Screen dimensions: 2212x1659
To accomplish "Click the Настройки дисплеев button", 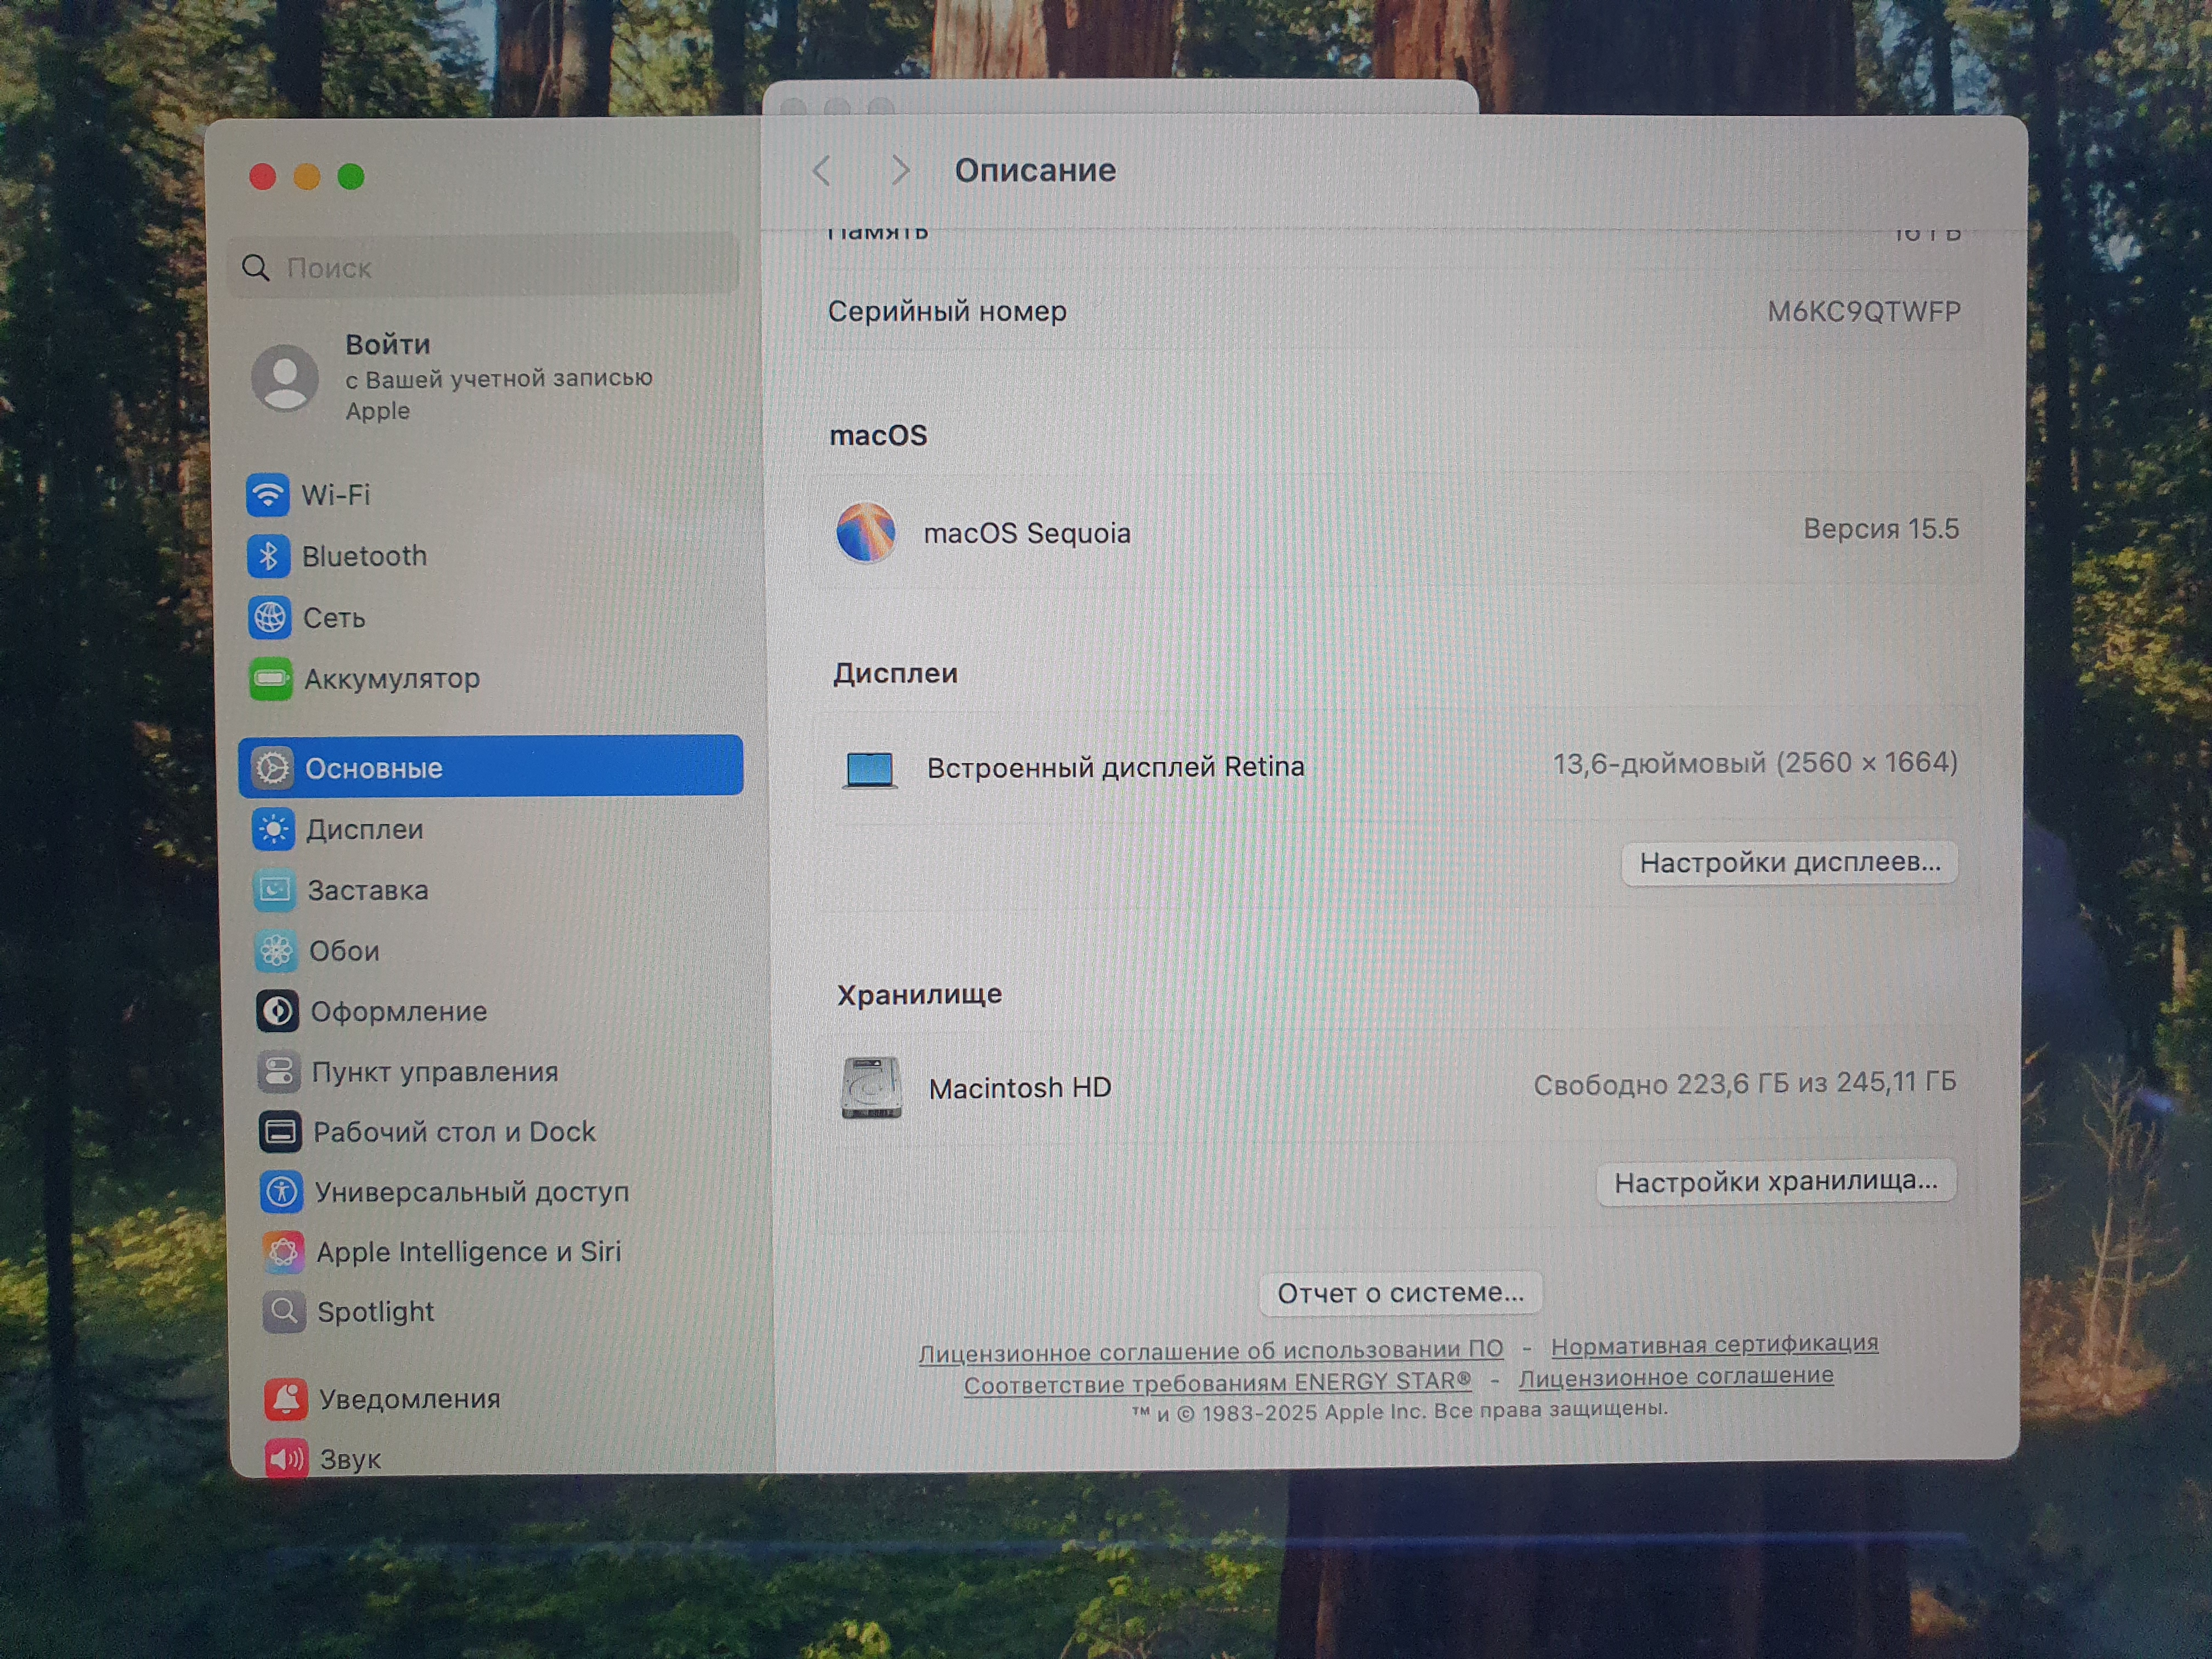I will (x=1789, y=862).
